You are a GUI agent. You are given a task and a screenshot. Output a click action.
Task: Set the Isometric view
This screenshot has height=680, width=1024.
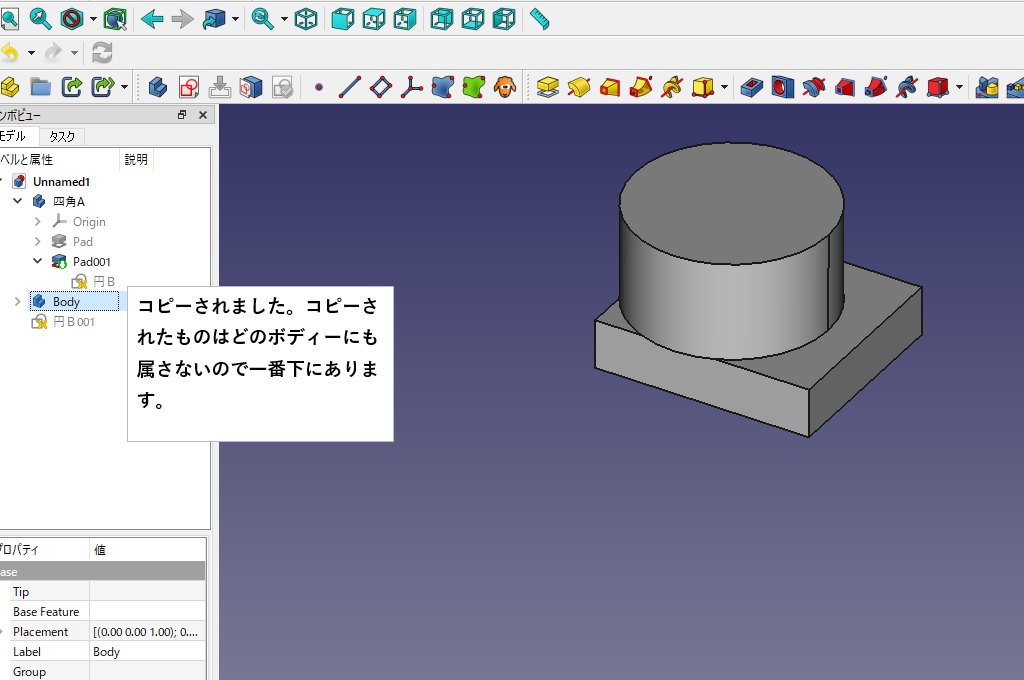(306, 19)
